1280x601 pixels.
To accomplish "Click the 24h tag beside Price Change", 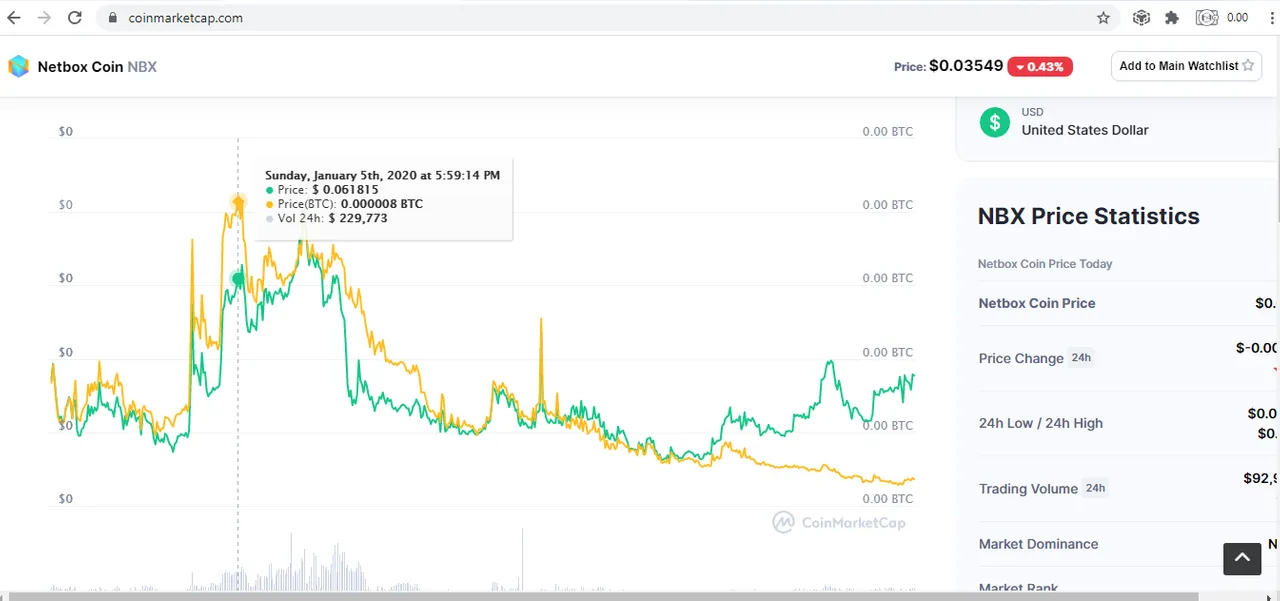I will (1081, 358).
